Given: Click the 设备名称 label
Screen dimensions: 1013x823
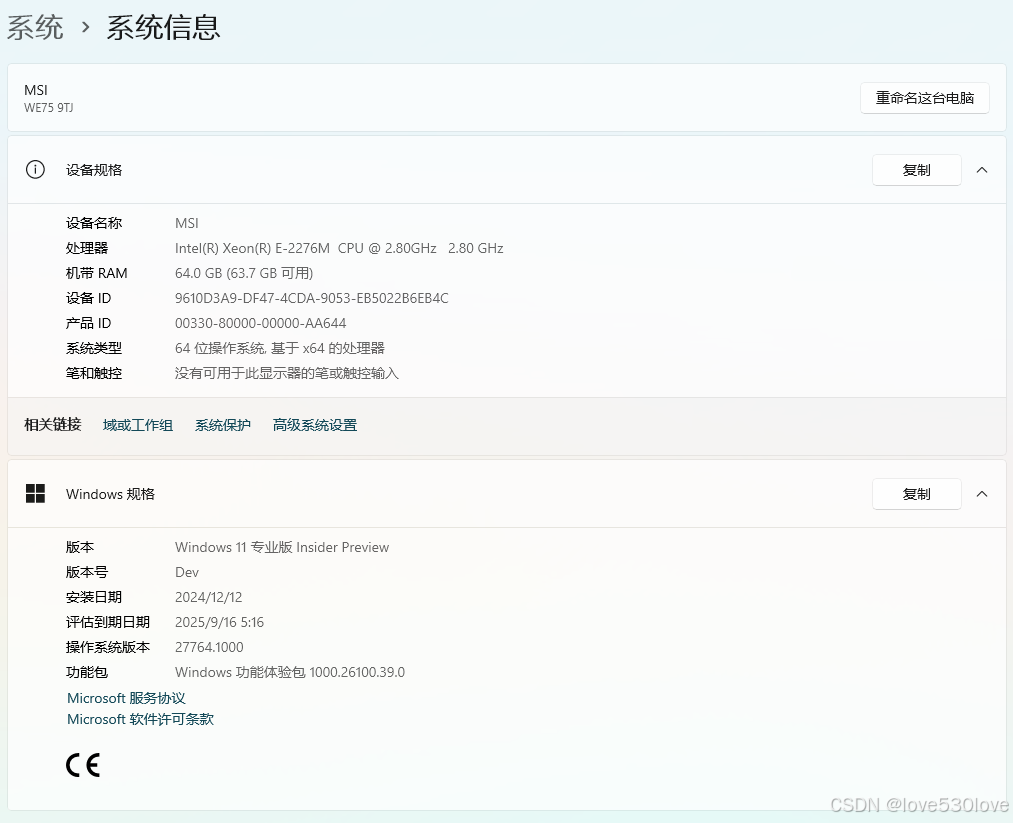Looking at the screenshot, I should [x=94, y=224].
